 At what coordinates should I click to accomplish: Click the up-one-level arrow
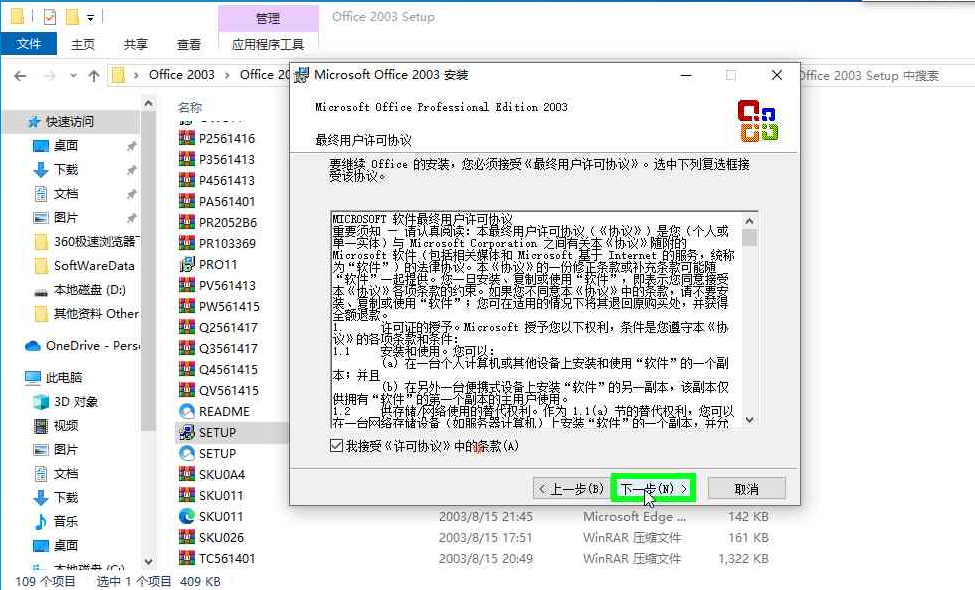coord(94,76)
